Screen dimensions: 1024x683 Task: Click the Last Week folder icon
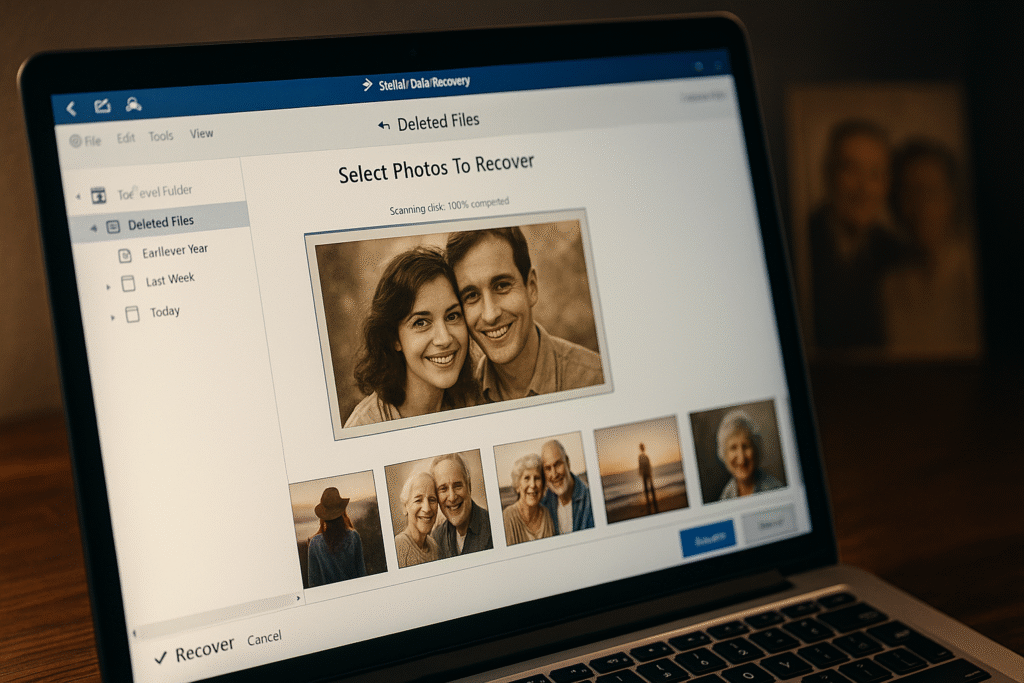[x=128, y=284]
